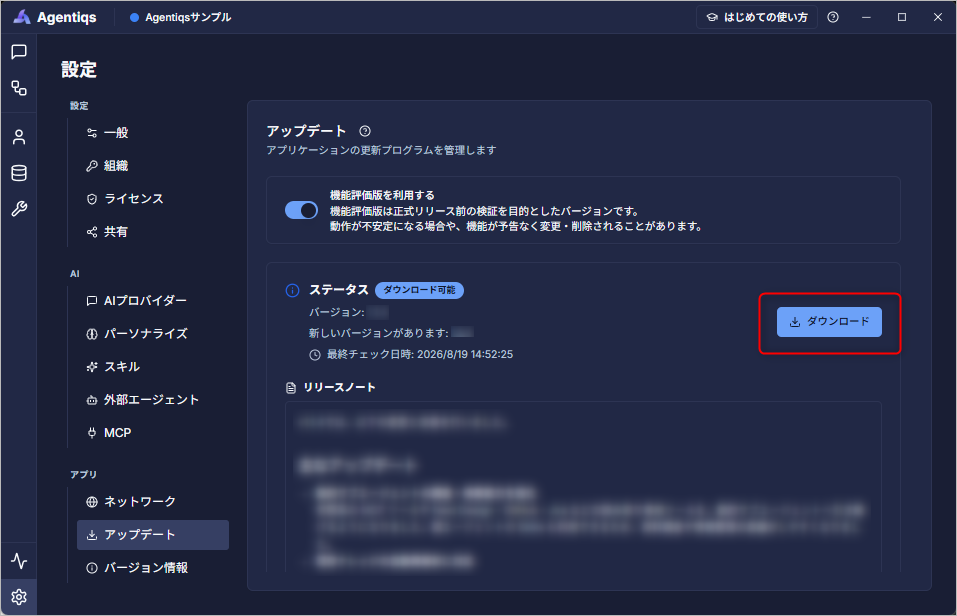Open 共有 settings page
The height and width of the screenshot is (616, 957).
[x=153, y=232]
